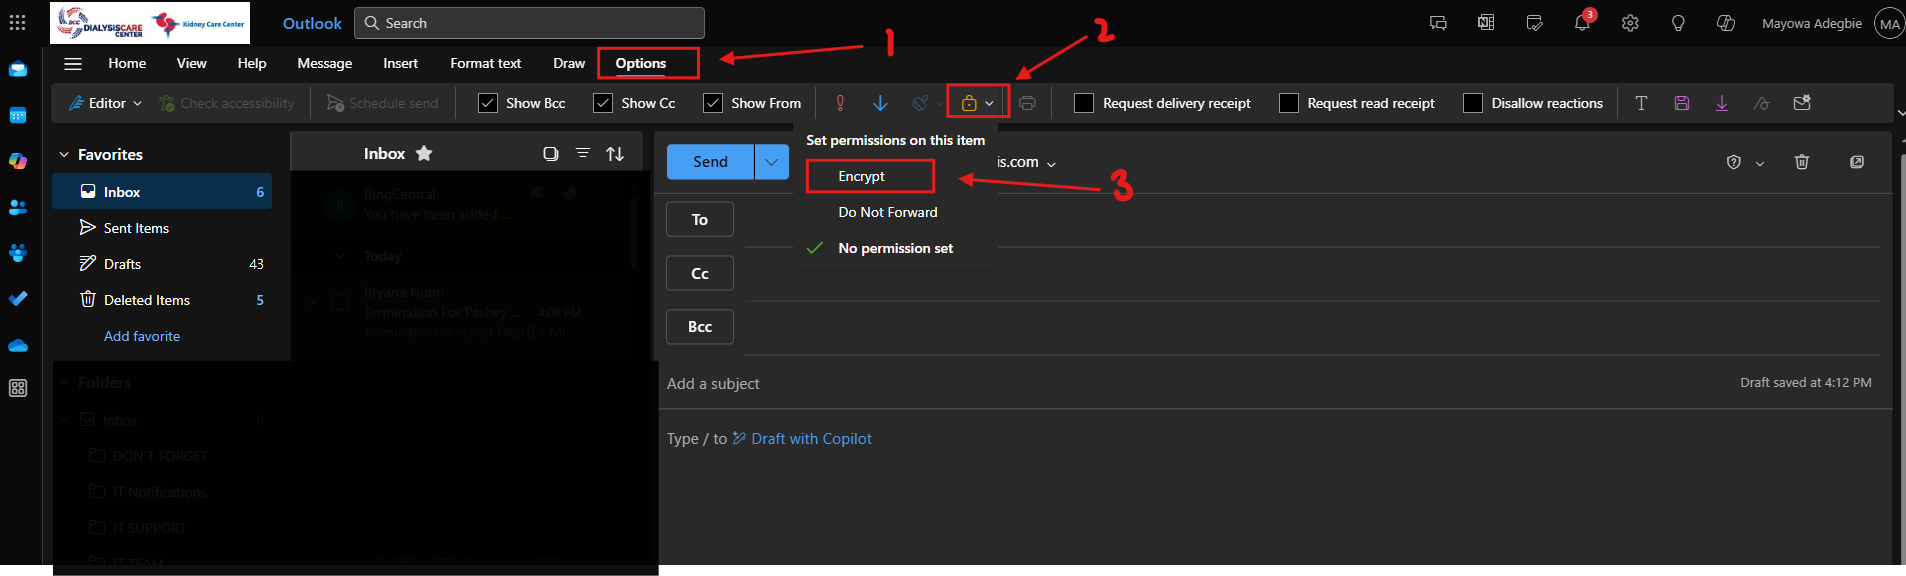Click the Select mode icon in Inbox header
The width and height of the screenshot is (1906, 576).
(550, 153)
